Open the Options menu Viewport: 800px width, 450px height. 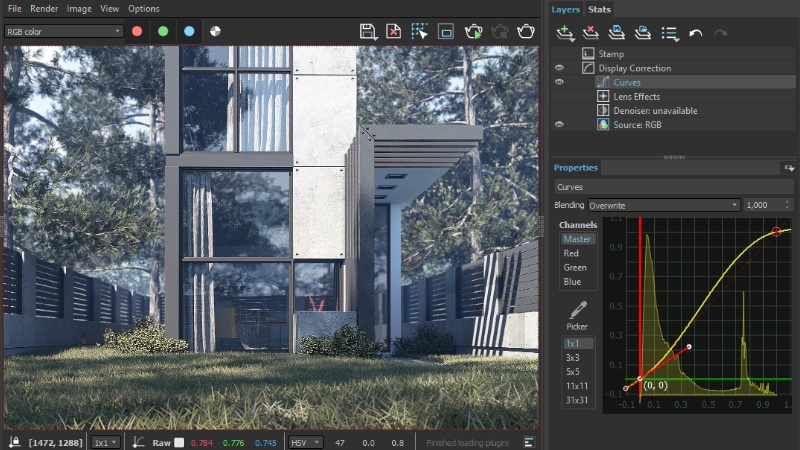143,9
